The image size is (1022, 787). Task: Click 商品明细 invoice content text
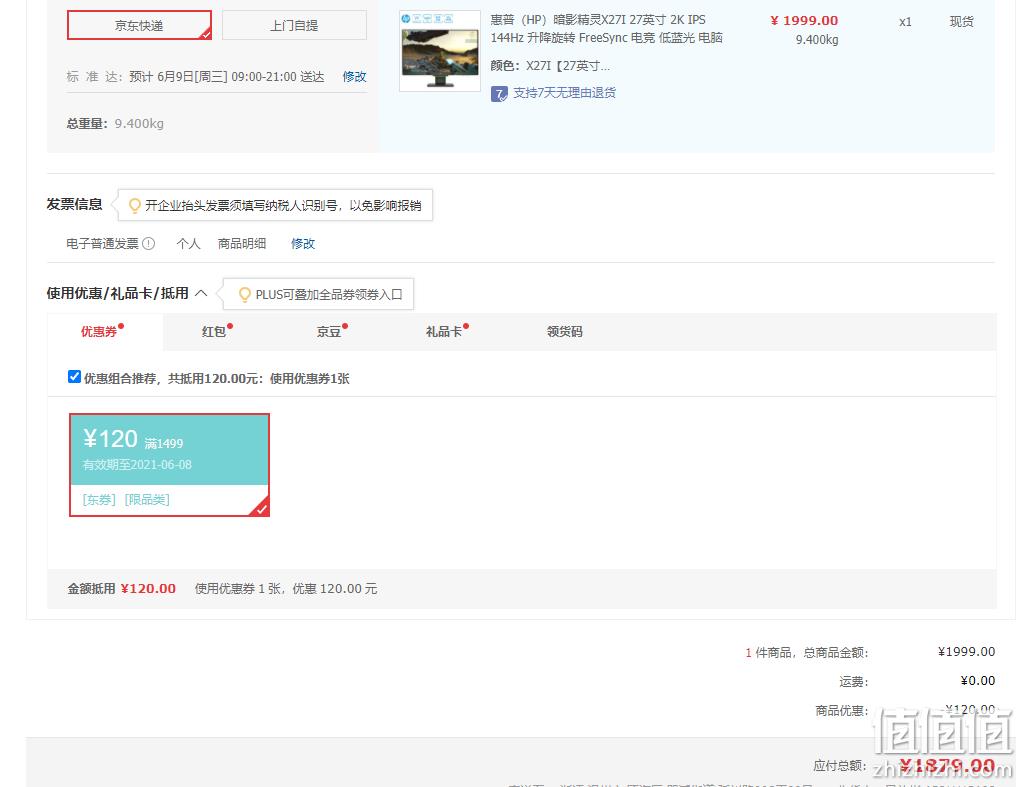point(242,244)
